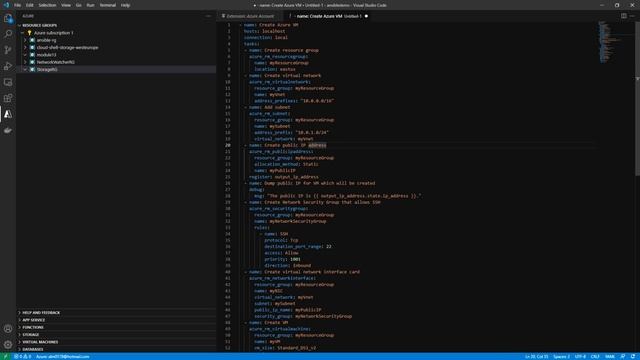Switch to the Extension: Azure Account tab
The width and height of the screenshot is (640, 360).
250,16
